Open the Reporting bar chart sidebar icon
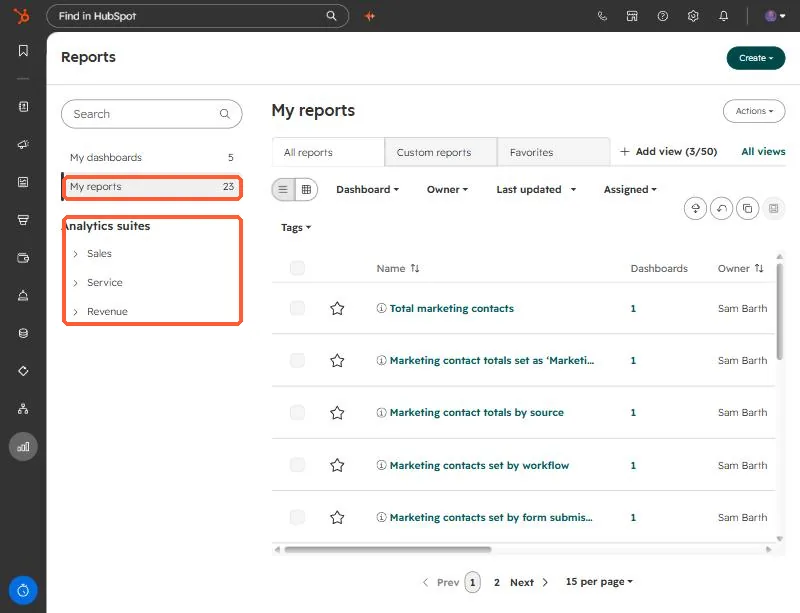This screenshot has height=613, width=800. tap(23, 447)
